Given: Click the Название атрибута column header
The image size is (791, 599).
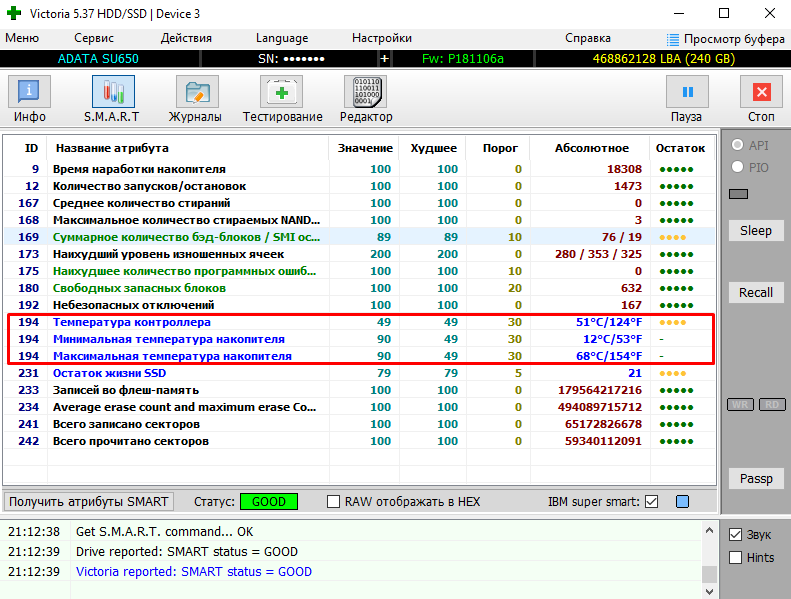Looking at the screenshot, I should [188, 148].
